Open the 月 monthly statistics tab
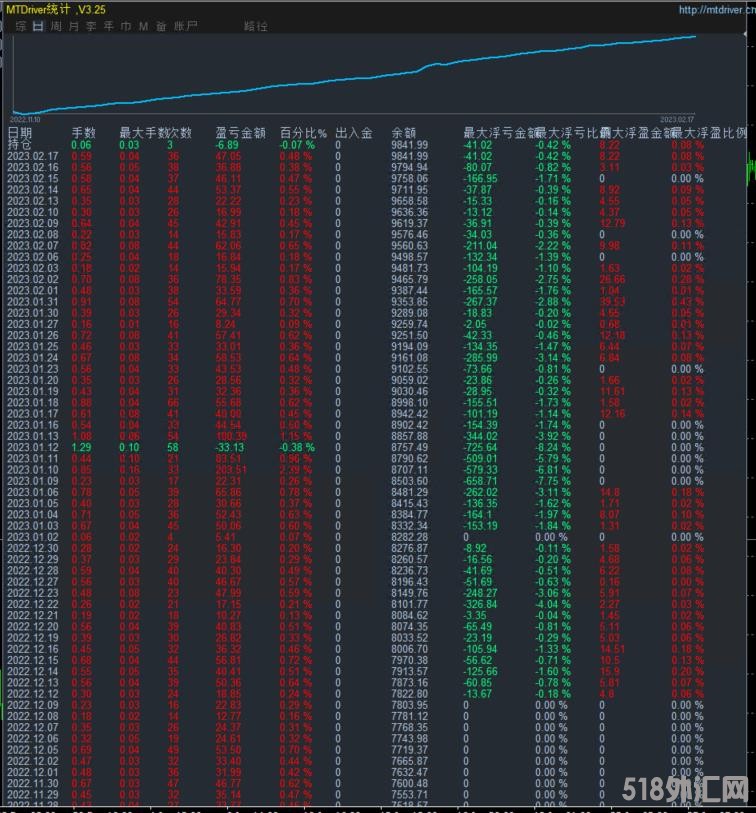Screen dimensions: 756x813 point(73,26)
